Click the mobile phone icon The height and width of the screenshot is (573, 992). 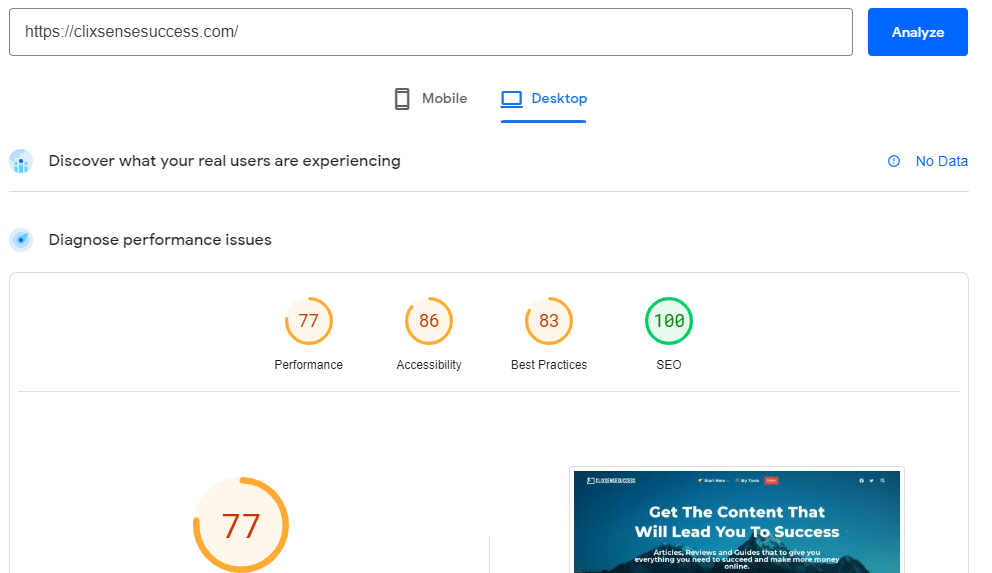(x=402, y=99)
